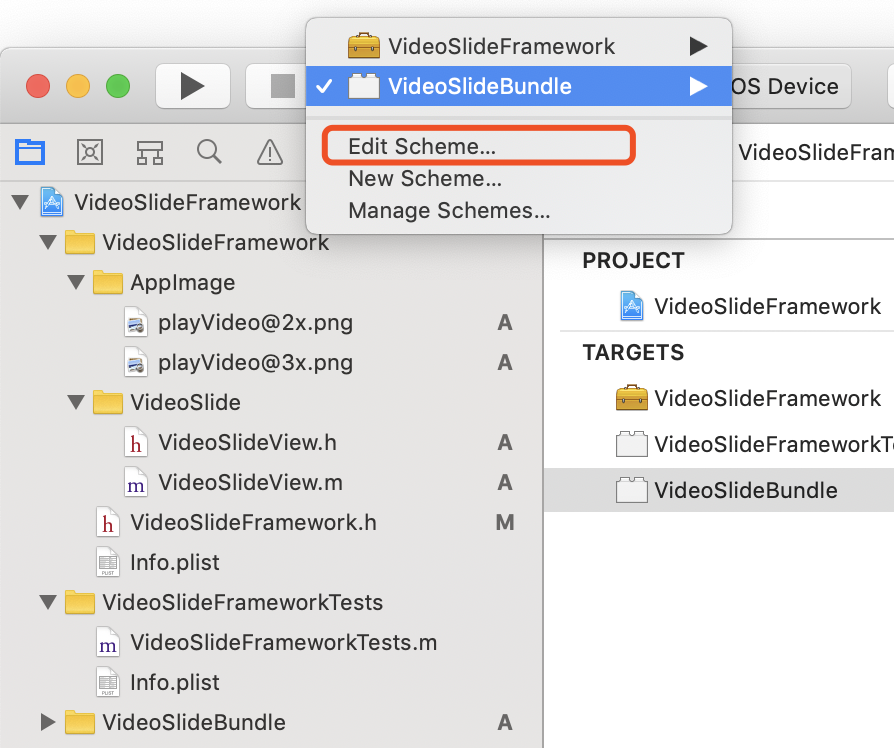Image resolution: width=894 pixels, height=748 pixels.
Task: Select VideoSlideFramework under PROJECT section
Action: click(x=767, y=306)
